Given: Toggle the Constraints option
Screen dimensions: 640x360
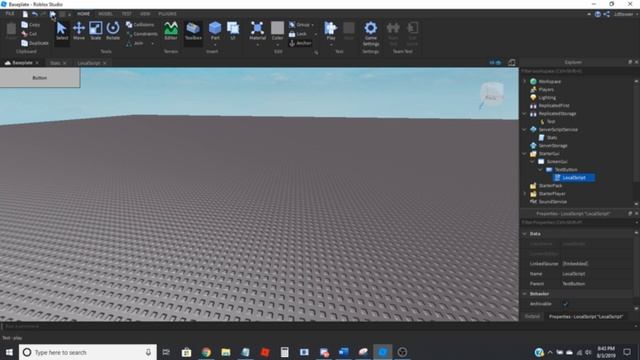Looking at the screenshot, I should 142,34.
